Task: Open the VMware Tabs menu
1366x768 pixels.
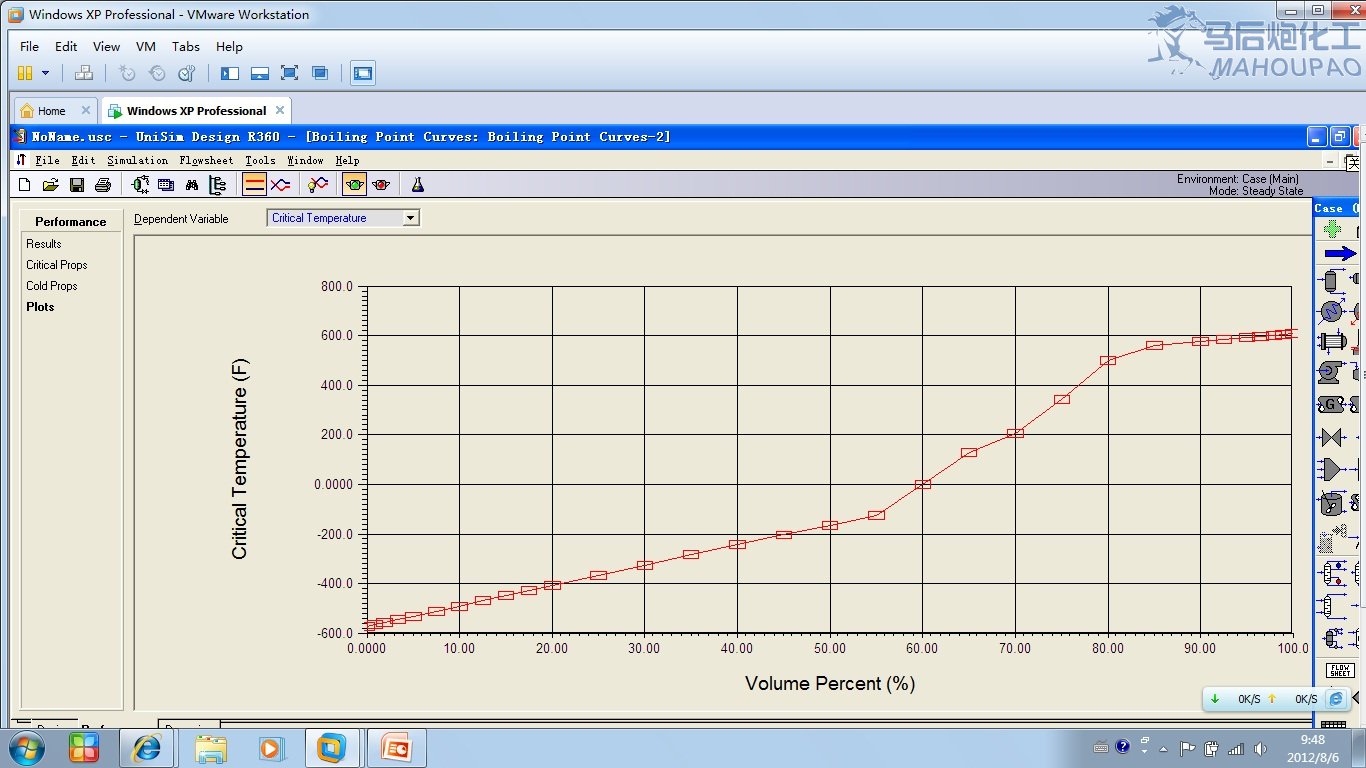Action: pyautogui.click(x=185, y=46)
